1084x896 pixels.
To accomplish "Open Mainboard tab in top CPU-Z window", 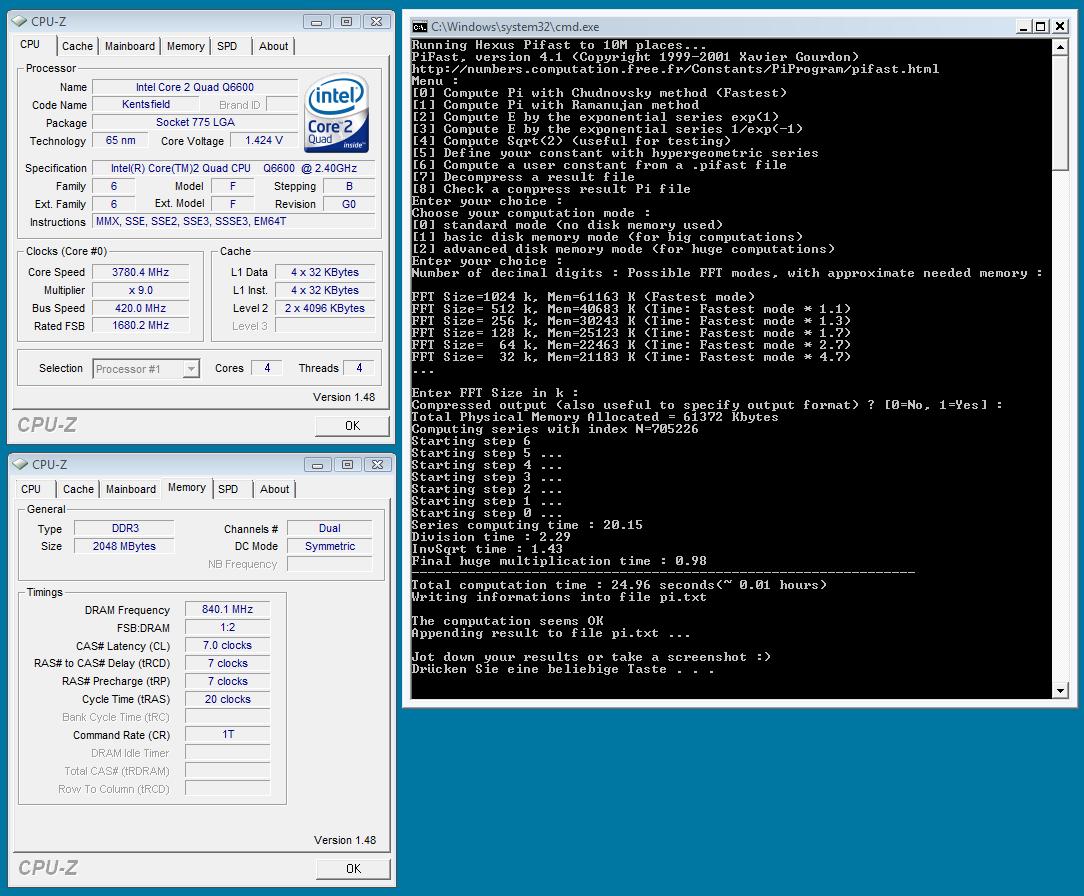I will (130, 46).
